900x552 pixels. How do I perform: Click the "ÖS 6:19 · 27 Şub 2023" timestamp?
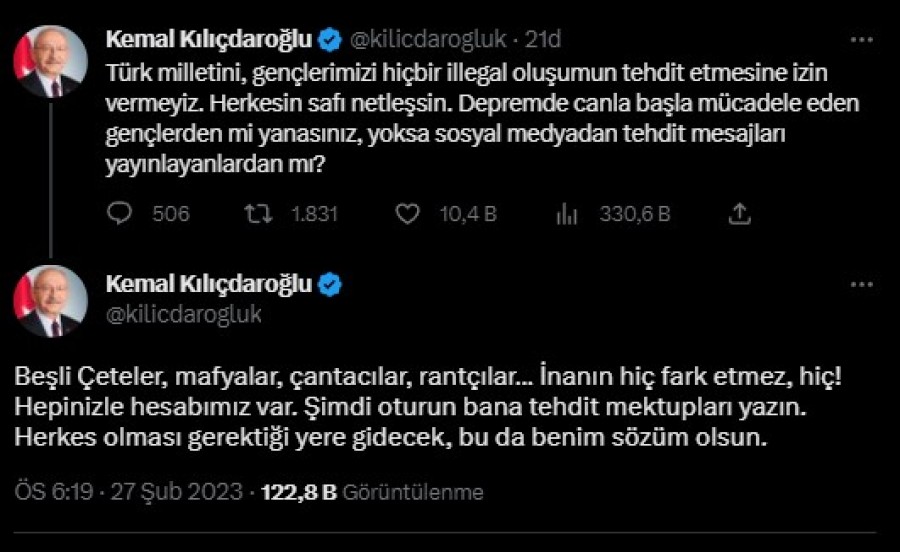pyautogui.click(x=129, y=492)
